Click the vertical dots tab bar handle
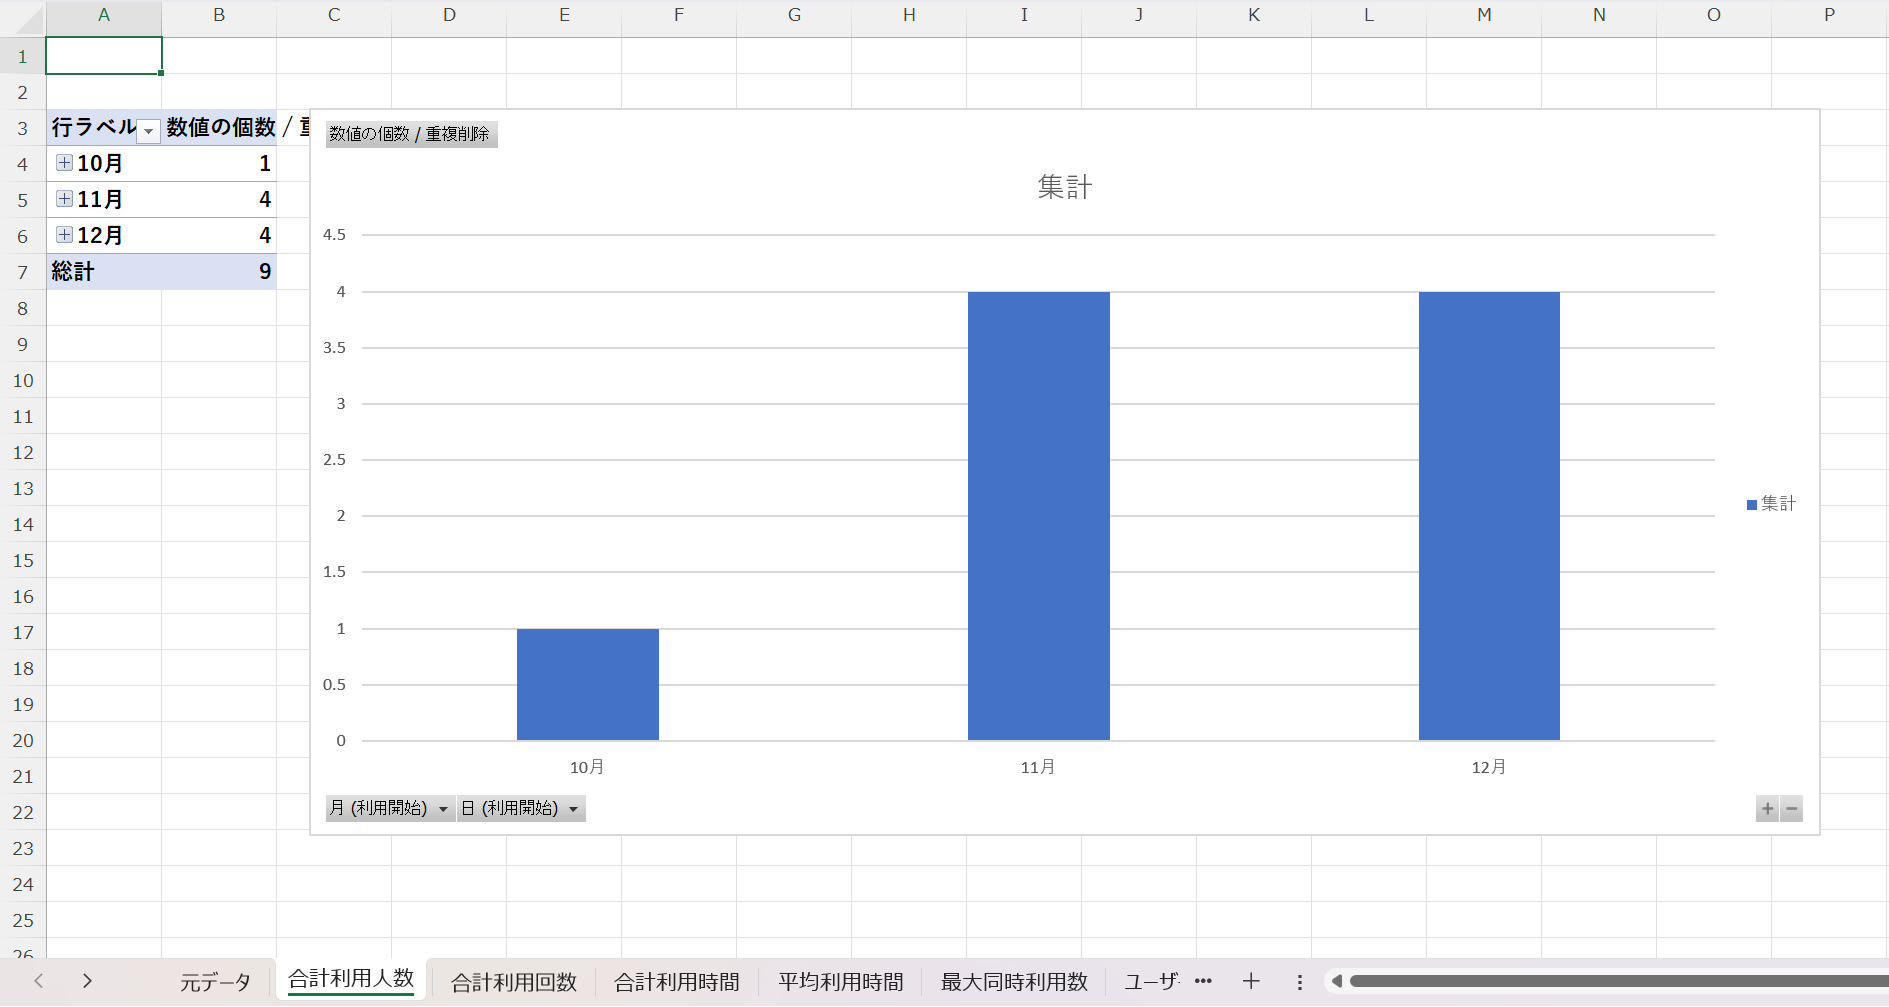1889x1007 pixels. click(1299, 982)
